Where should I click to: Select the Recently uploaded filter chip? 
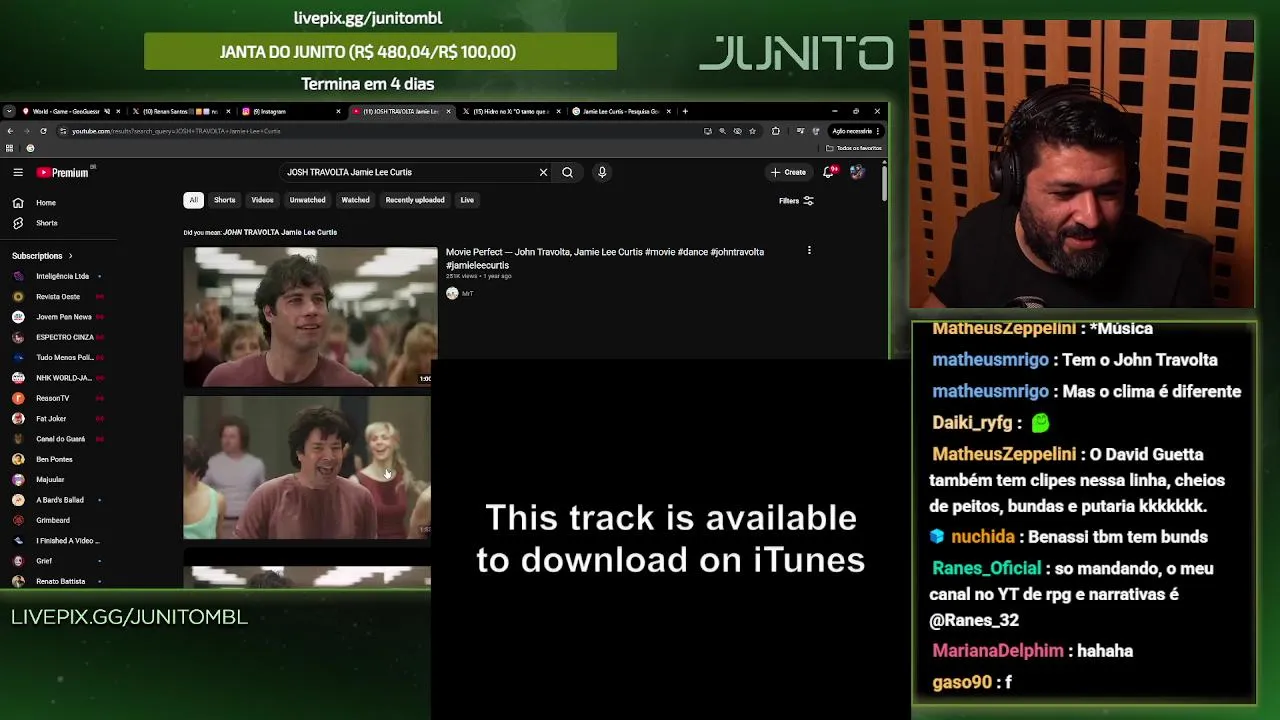(x=415, y=200)
